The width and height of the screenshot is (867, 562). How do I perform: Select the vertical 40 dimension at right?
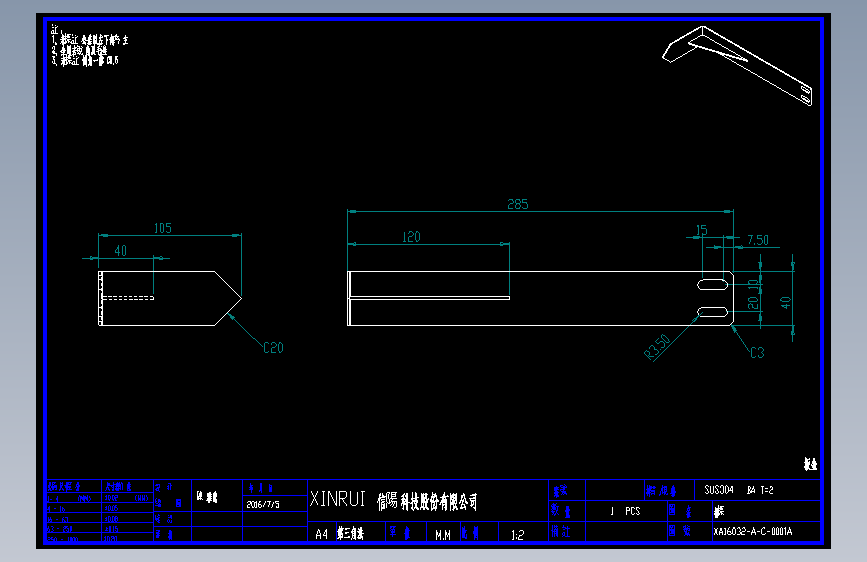click(x=785, y=303)
